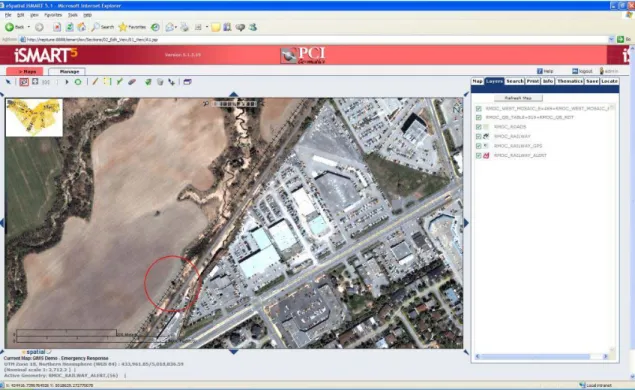635x390 pixels.
Task: Click the blue Help question icon
Action: point(540,71)
